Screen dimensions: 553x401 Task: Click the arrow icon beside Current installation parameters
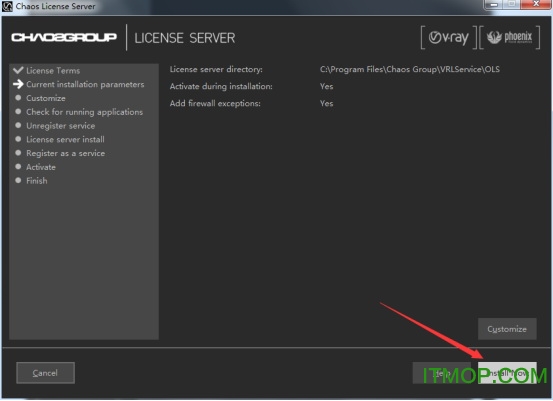[18, 84]
